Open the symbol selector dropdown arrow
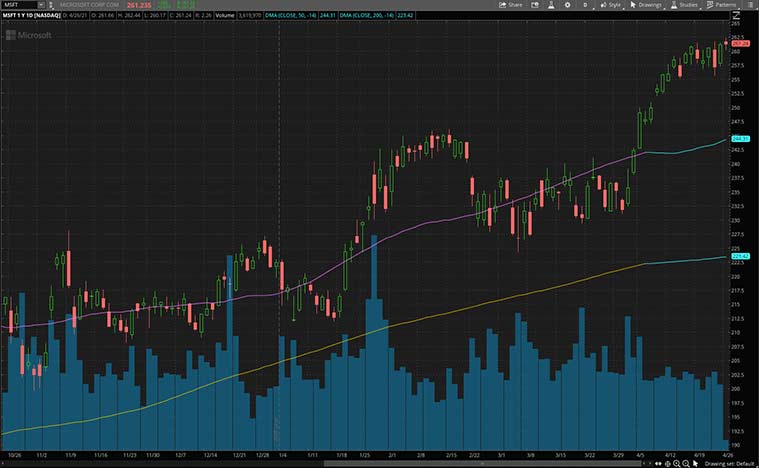 point(41,5)
